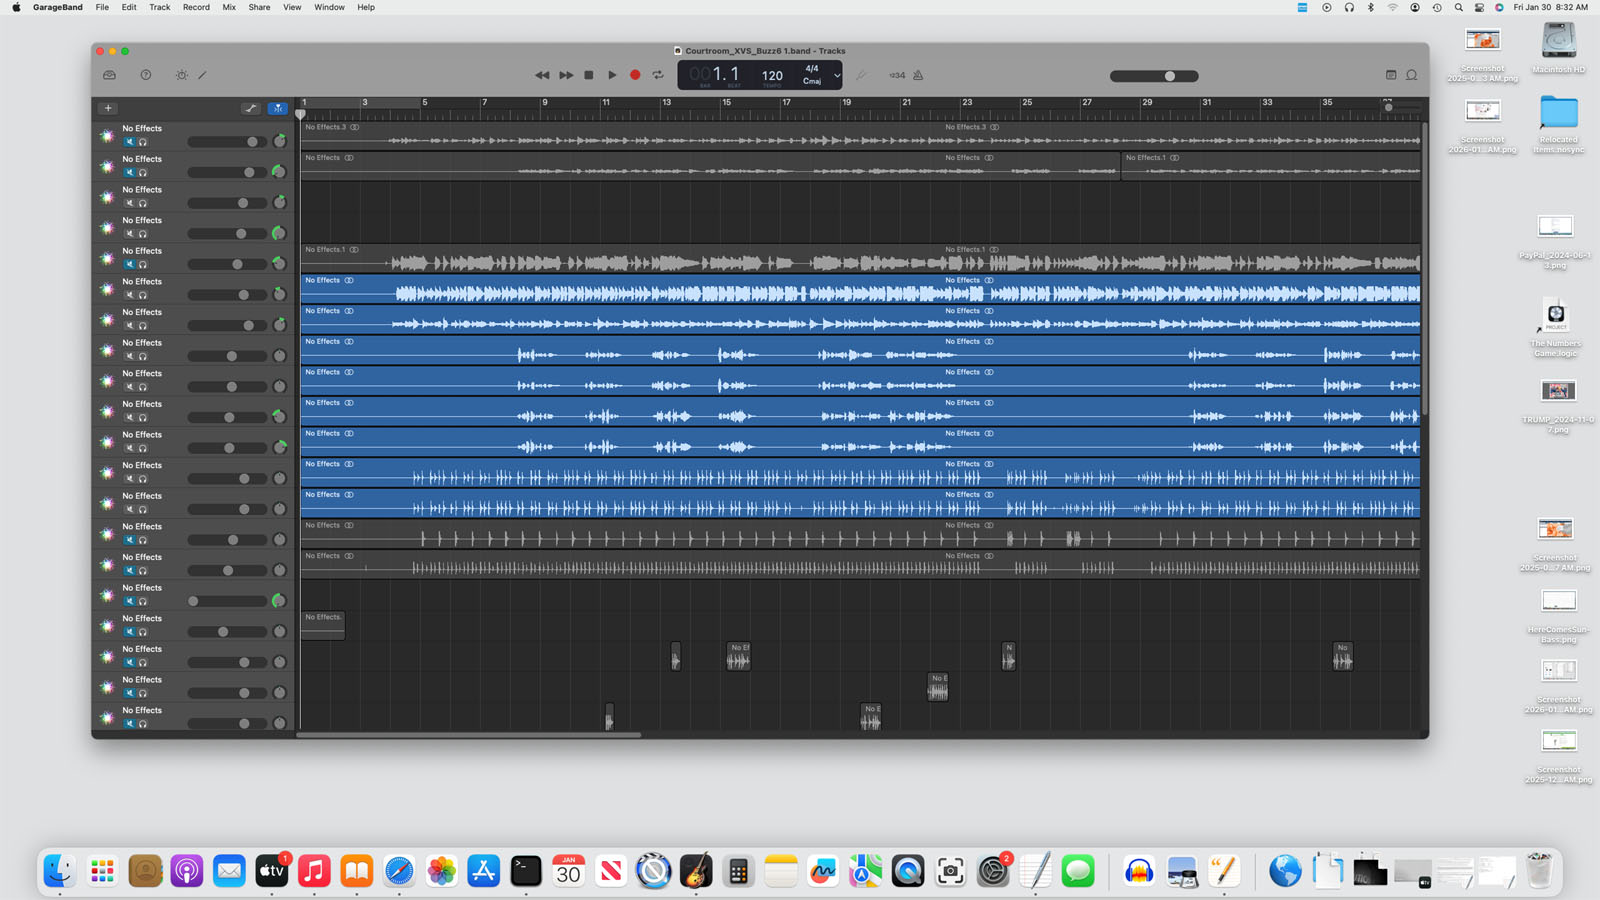Toggle the metronome click

click(x=918, y=75)
